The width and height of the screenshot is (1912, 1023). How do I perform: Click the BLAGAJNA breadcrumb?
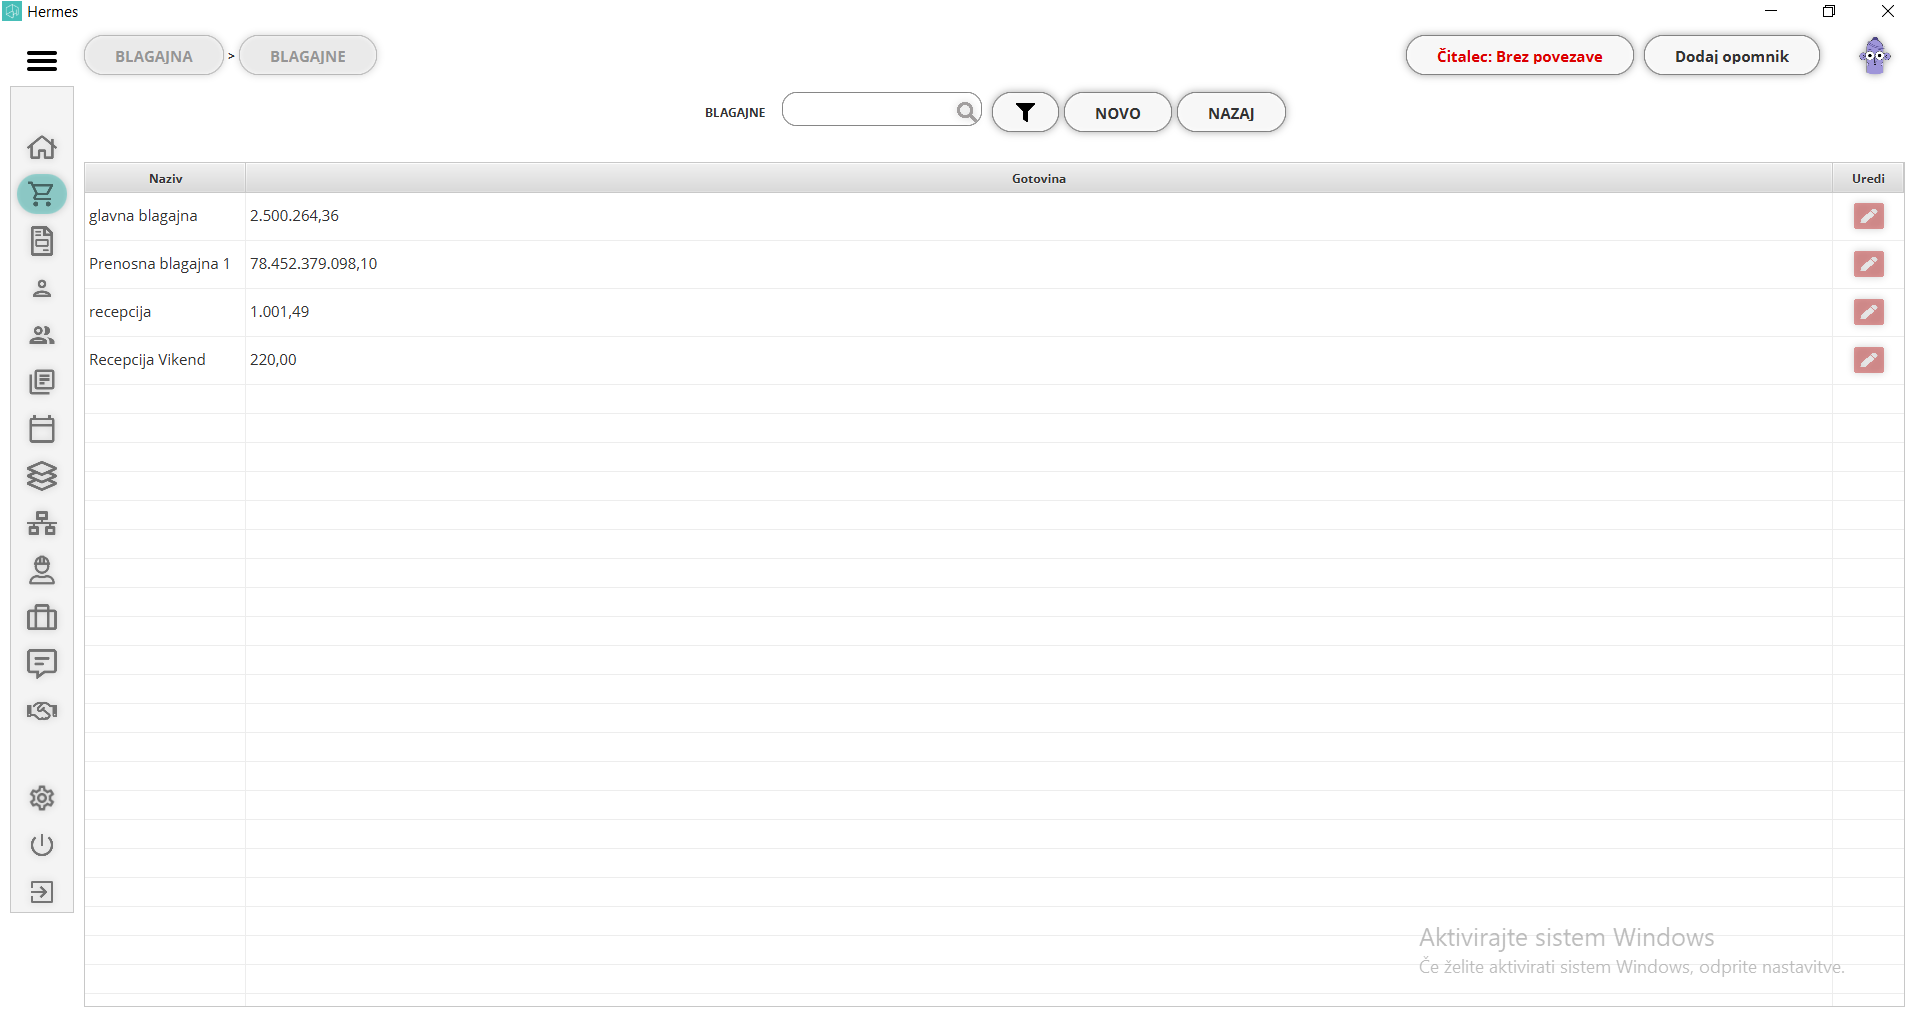[x=154, y=56]
